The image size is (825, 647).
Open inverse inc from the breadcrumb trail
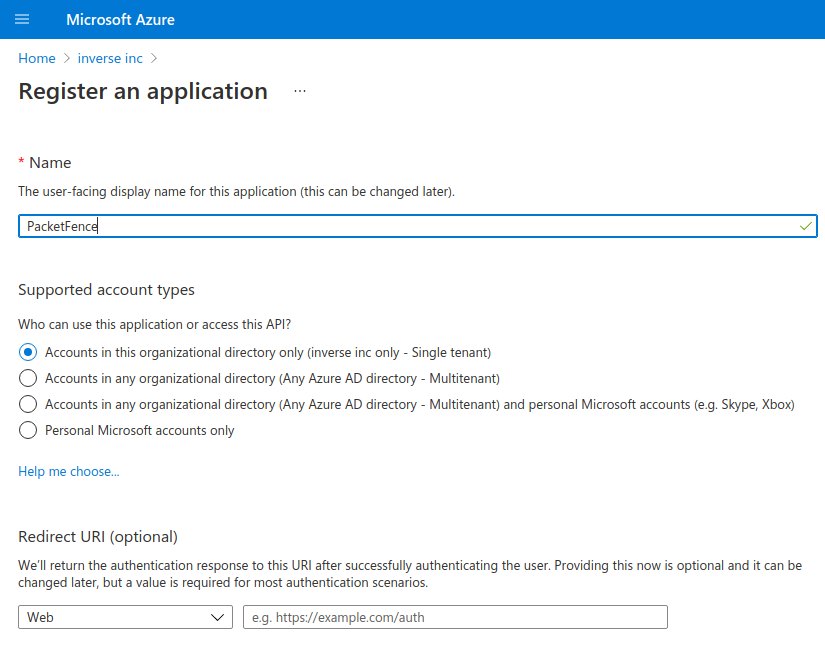(110, 58)
